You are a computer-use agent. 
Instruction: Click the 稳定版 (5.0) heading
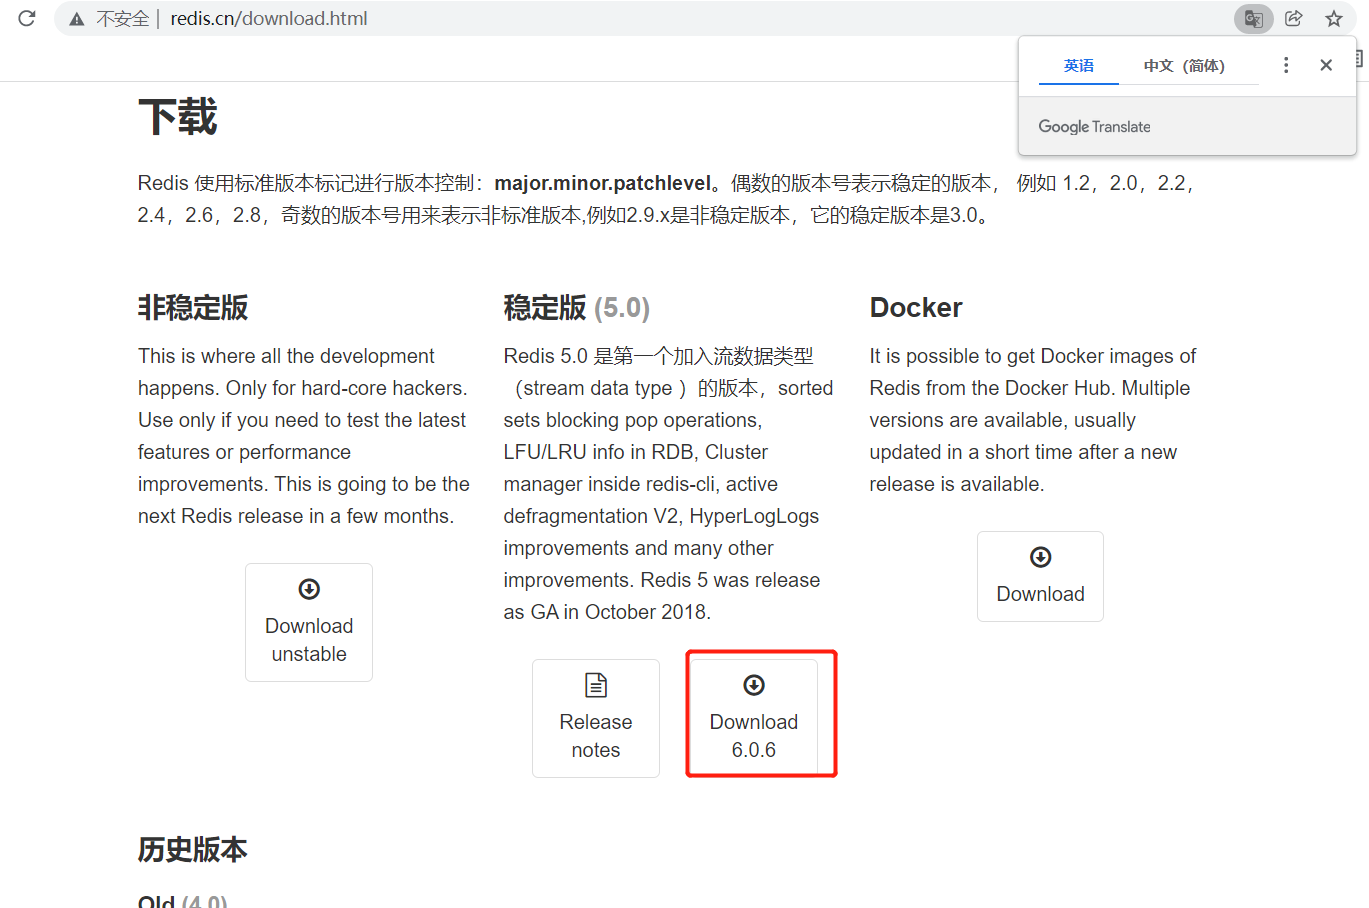click(x=577, y=308)
